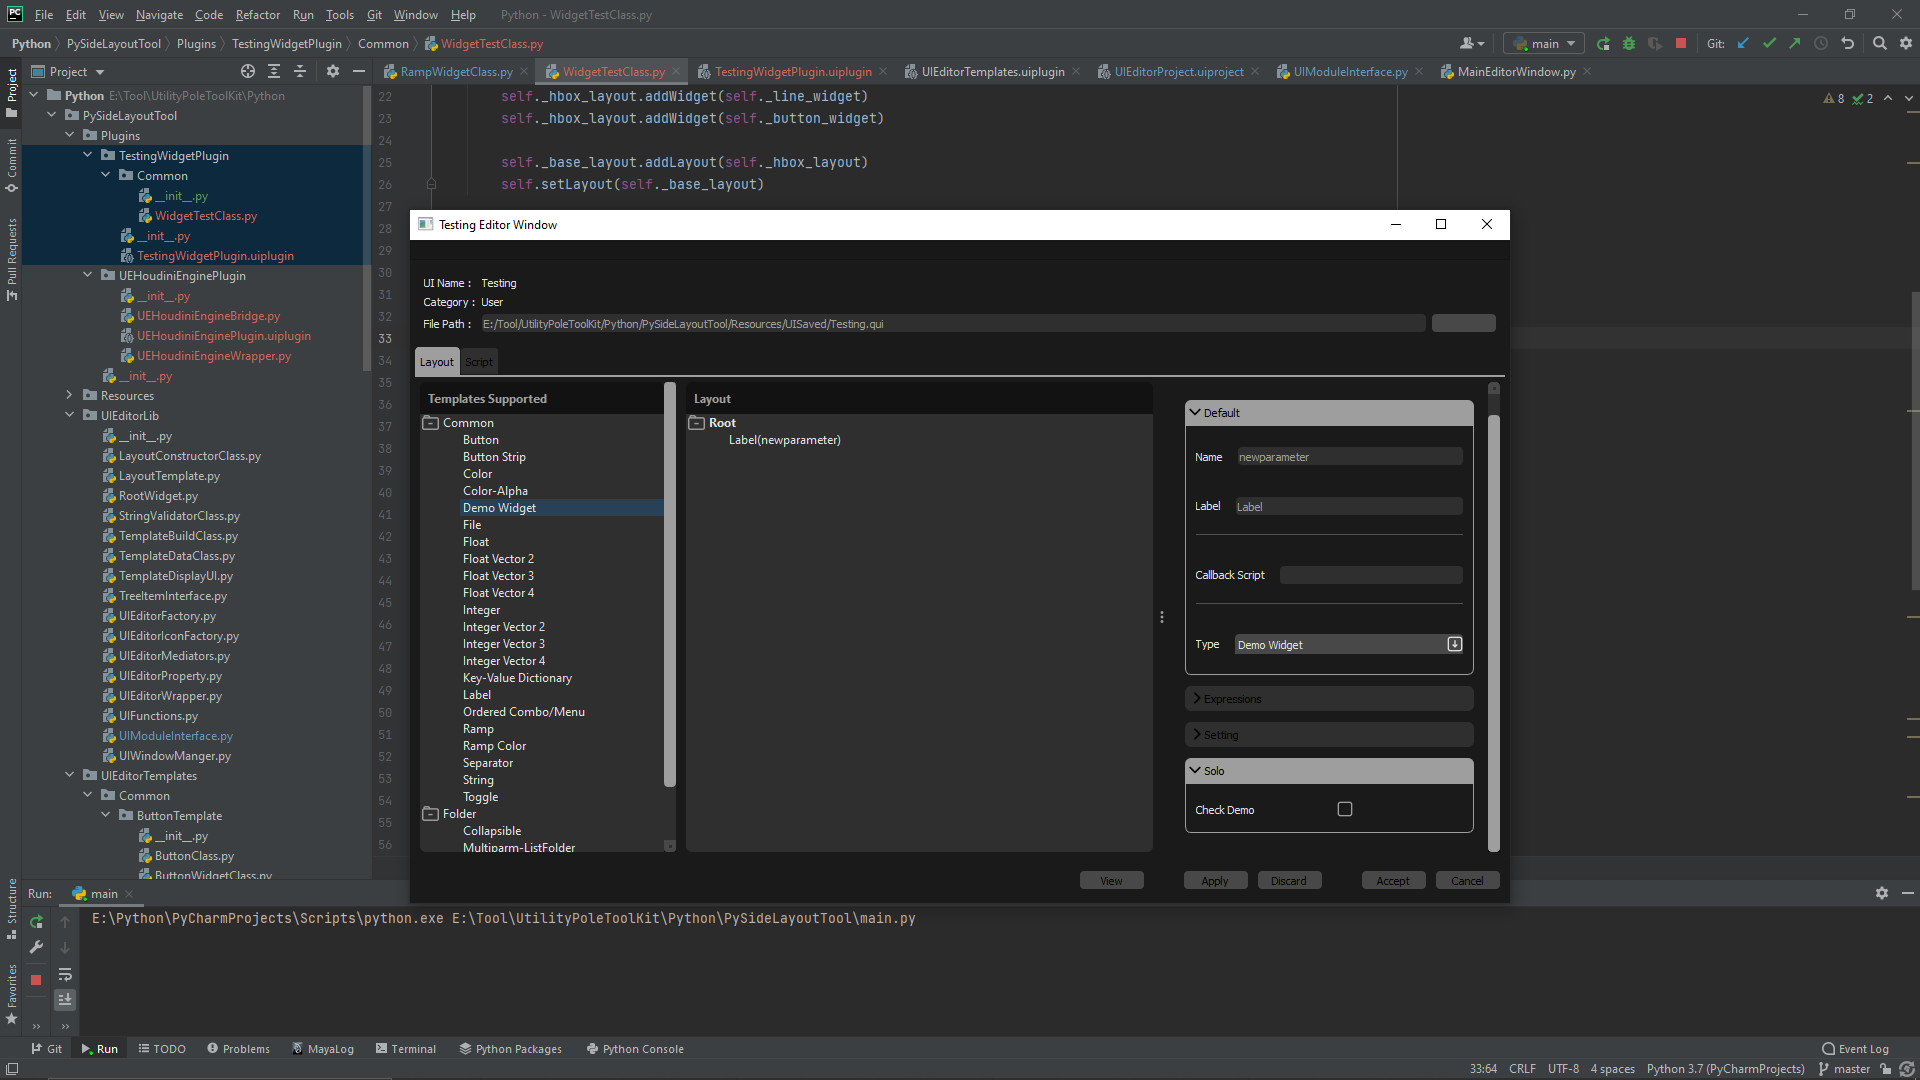Image resolution: width=1920 pixels, height=1080 pixels.
Task: Stop the running program with red square icon
Action: (1681, 43)
